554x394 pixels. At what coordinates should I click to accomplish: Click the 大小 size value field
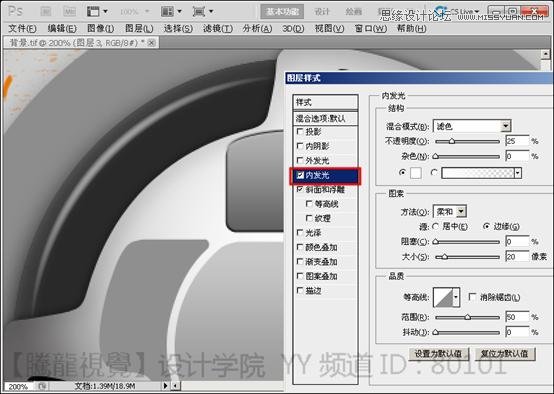pos(517,257)
